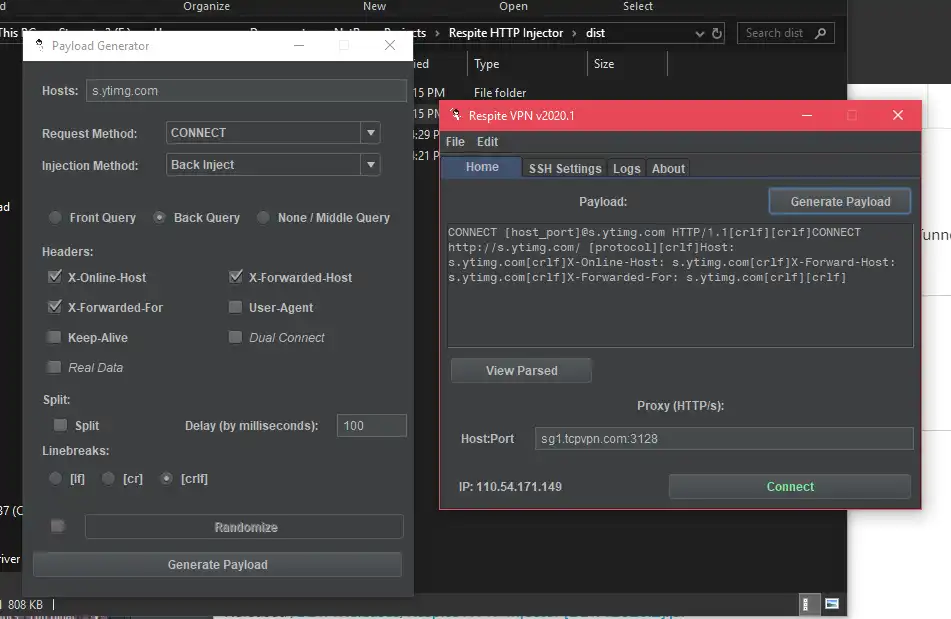Click Respite HTTP Injector in breadcrumb path

(506, 33)
